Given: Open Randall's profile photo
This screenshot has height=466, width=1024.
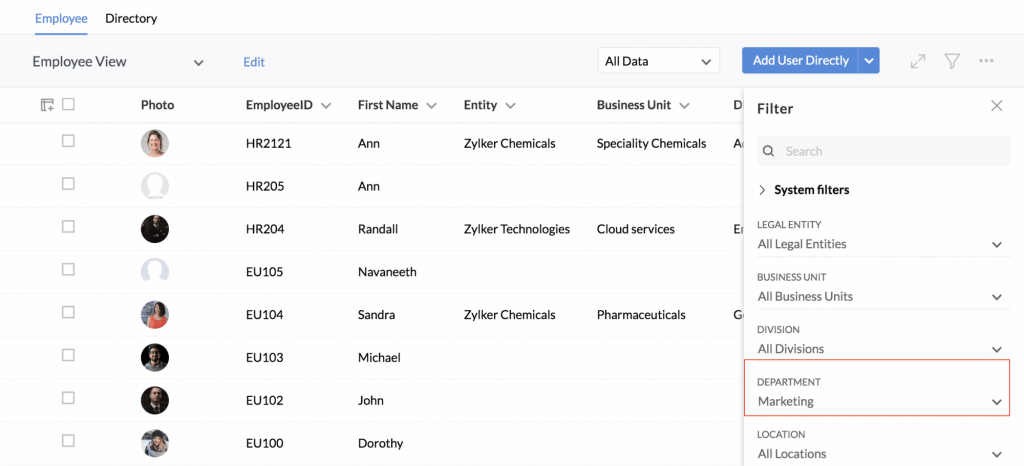Looking at the screenshot, I should point(155,229).
